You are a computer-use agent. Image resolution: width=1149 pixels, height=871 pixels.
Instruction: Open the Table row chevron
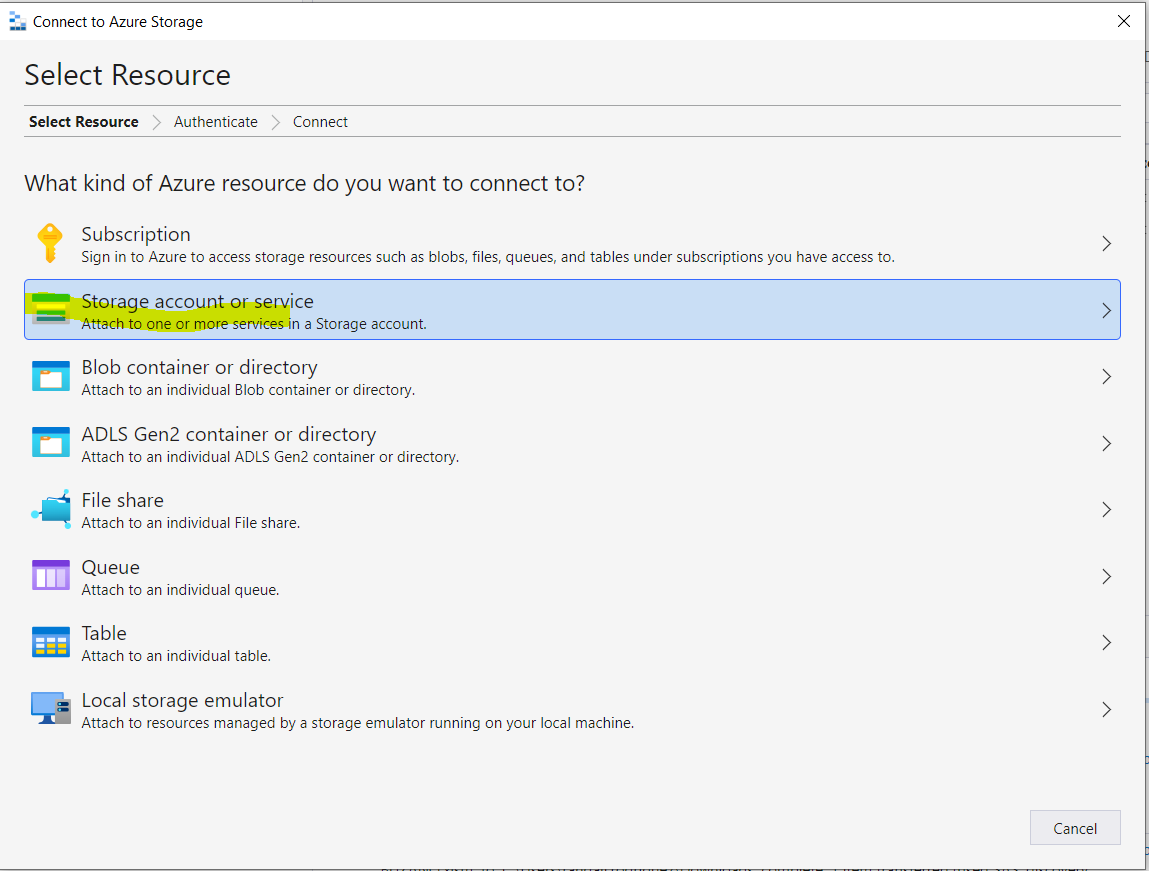1106,642
